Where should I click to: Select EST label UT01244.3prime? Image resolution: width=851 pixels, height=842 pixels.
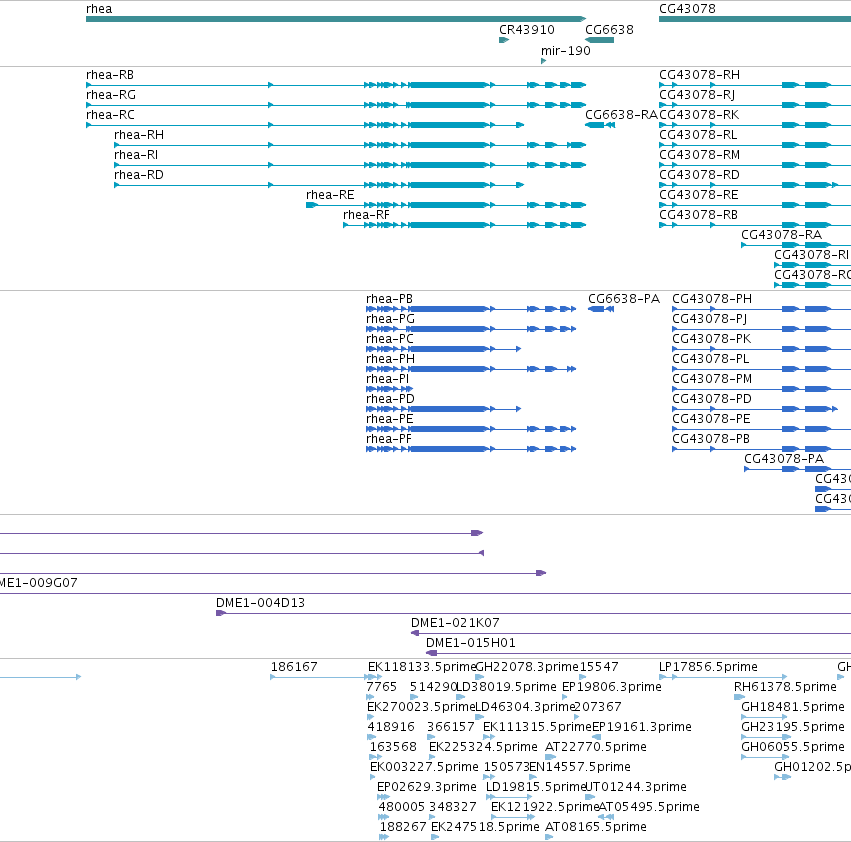[x=636, y=787]
